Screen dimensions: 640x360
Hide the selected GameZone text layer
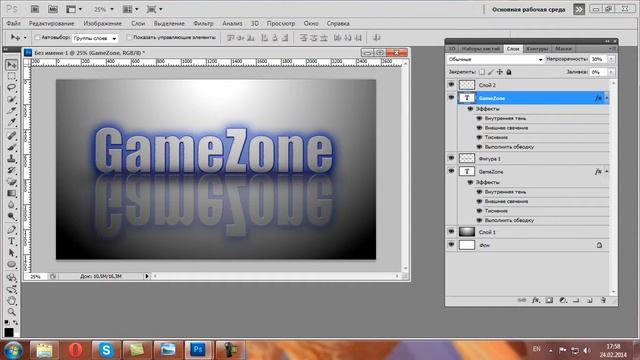pos(451,98)
